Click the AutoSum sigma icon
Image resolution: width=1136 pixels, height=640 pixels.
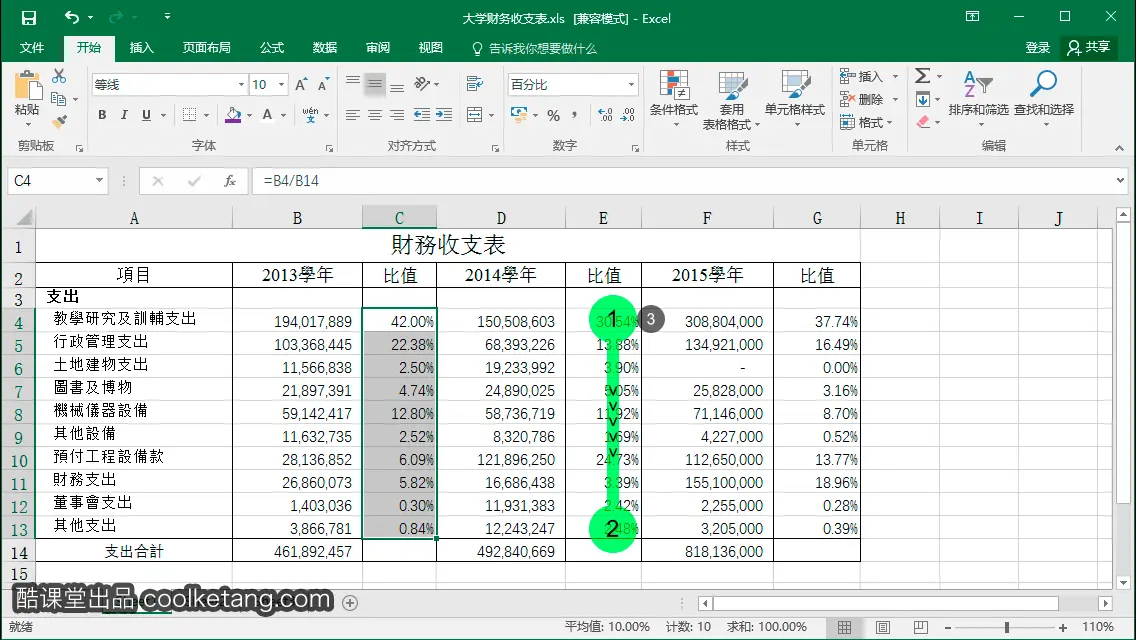[x=922, y=75]
